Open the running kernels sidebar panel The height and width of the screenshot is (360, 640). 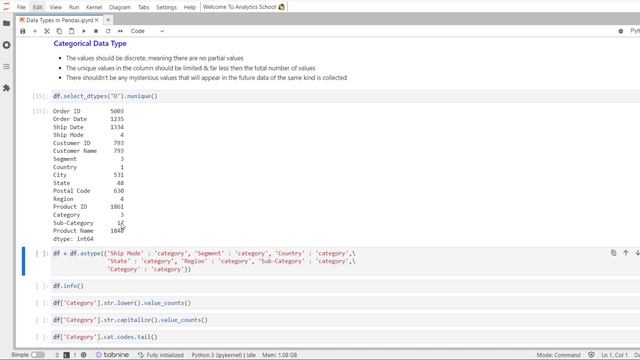click(7, 45)
